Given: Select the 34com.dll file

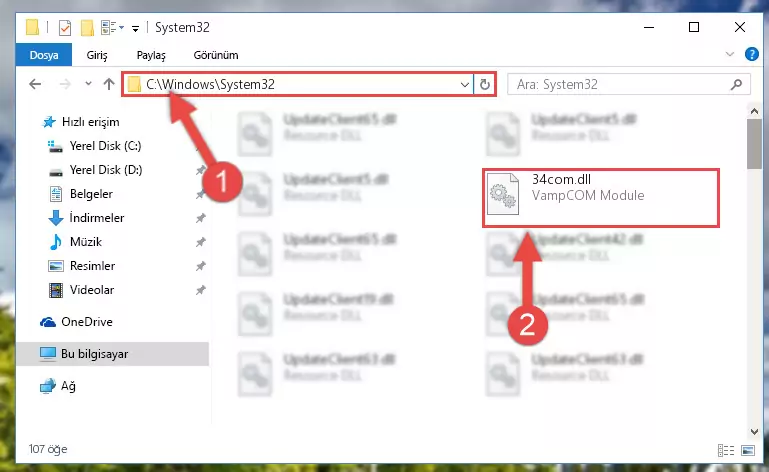Looking at the screenshot, I should (601, 198).
